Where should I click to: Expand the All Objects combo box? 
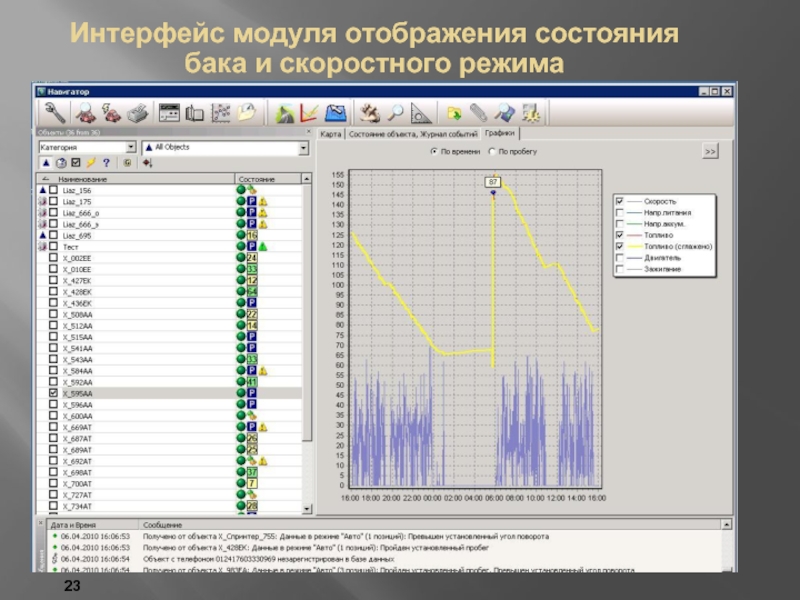304,147
